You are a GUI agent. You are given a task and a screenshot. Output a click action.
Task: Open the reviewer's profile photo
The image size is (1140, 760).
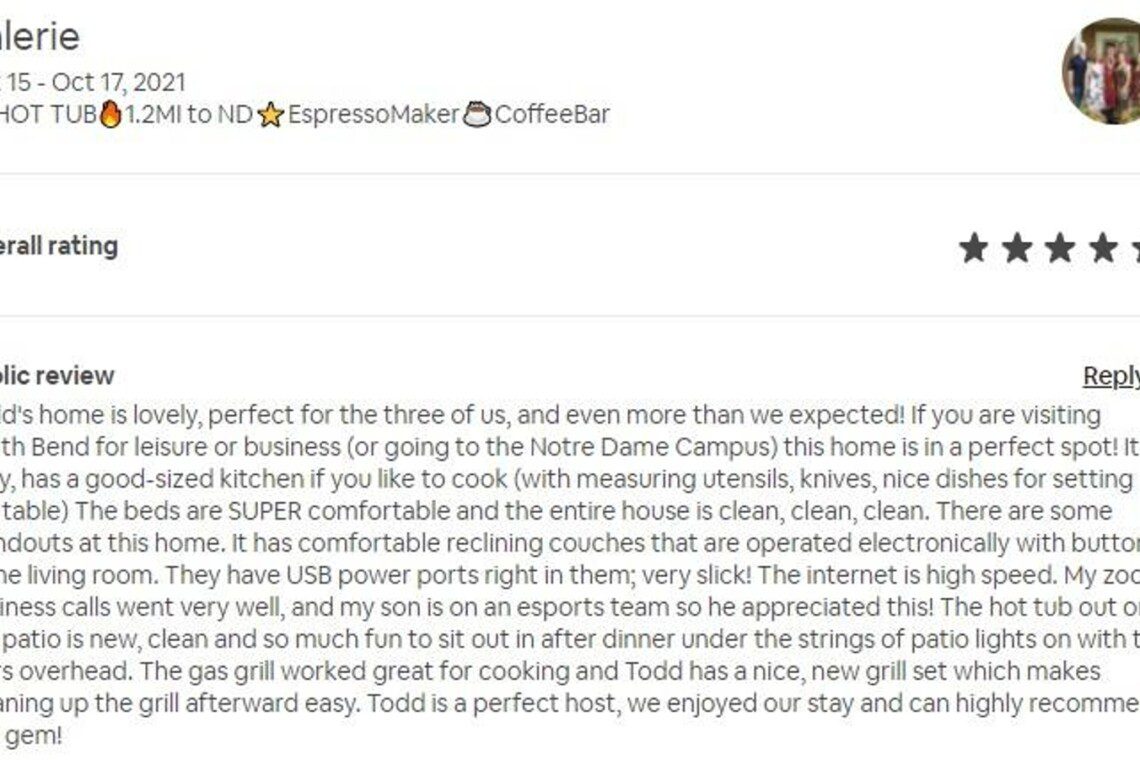pos(1101,71)
